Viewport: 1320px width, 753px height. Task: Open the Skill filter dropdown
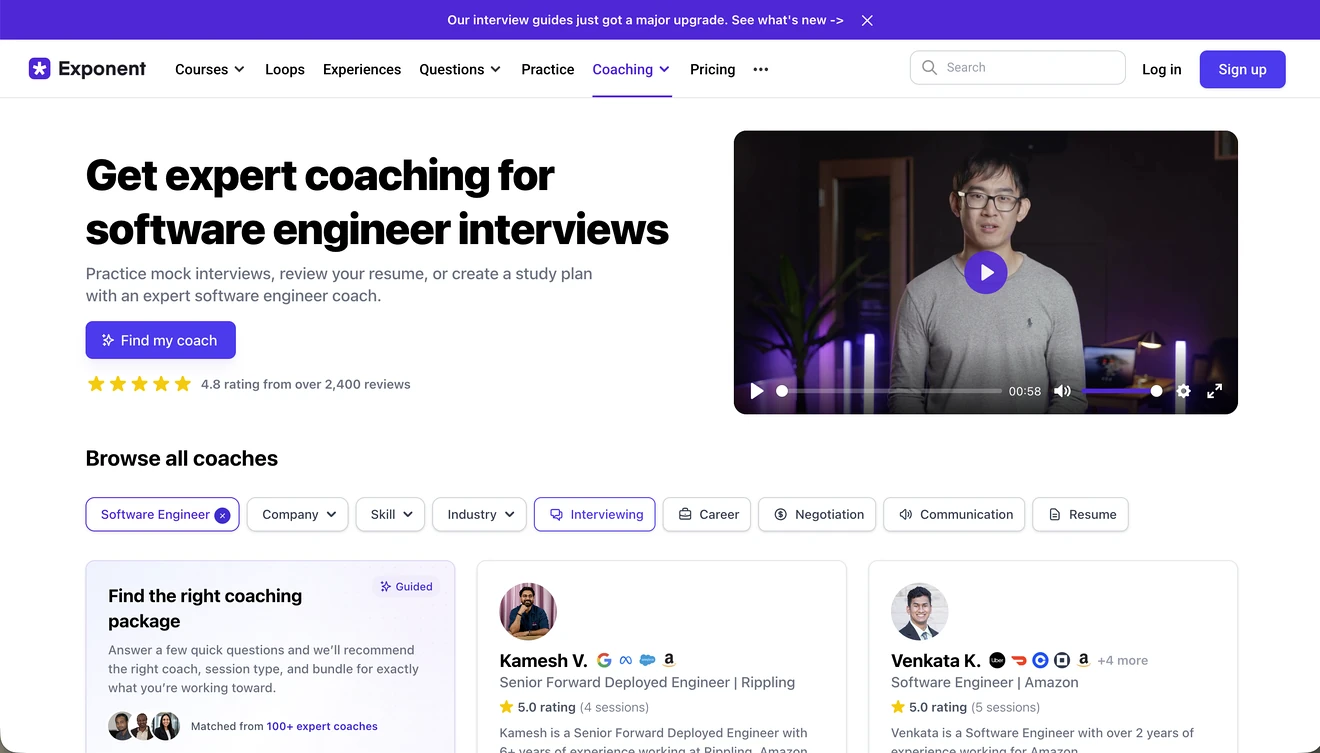(x=391, y=515)
